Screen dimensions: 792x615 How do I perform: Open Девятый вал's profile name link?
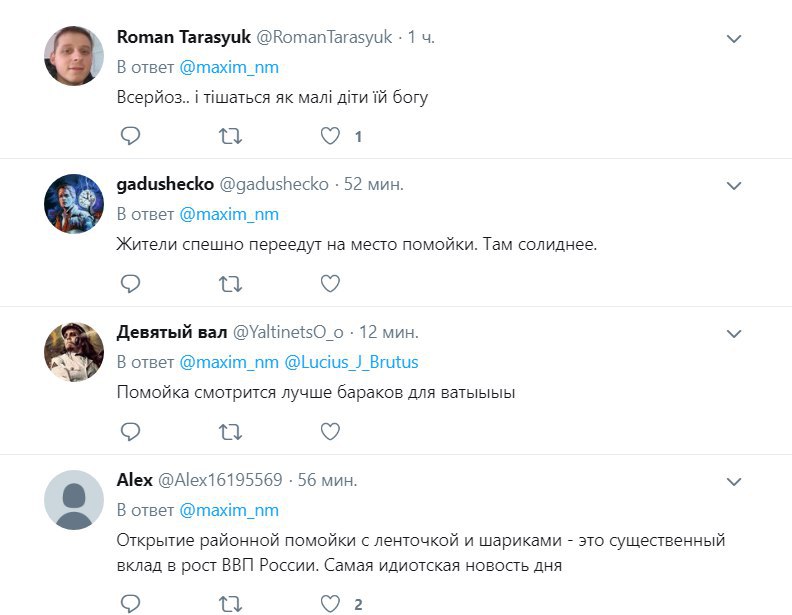[171, 332]
